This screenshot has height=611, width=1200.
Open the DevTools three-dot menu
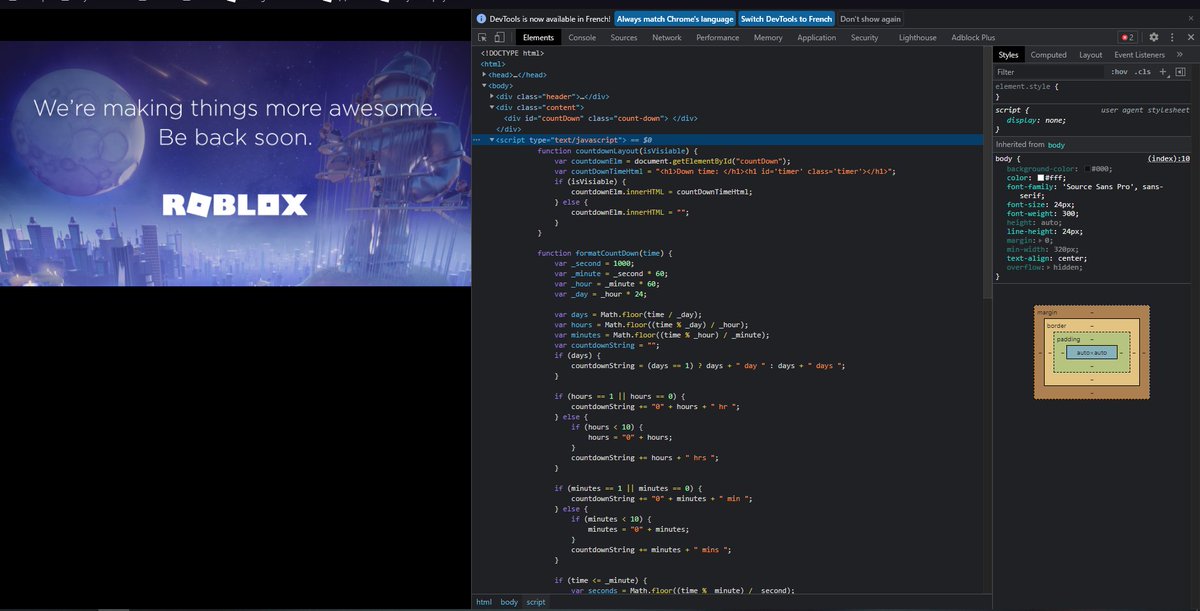1170,37
